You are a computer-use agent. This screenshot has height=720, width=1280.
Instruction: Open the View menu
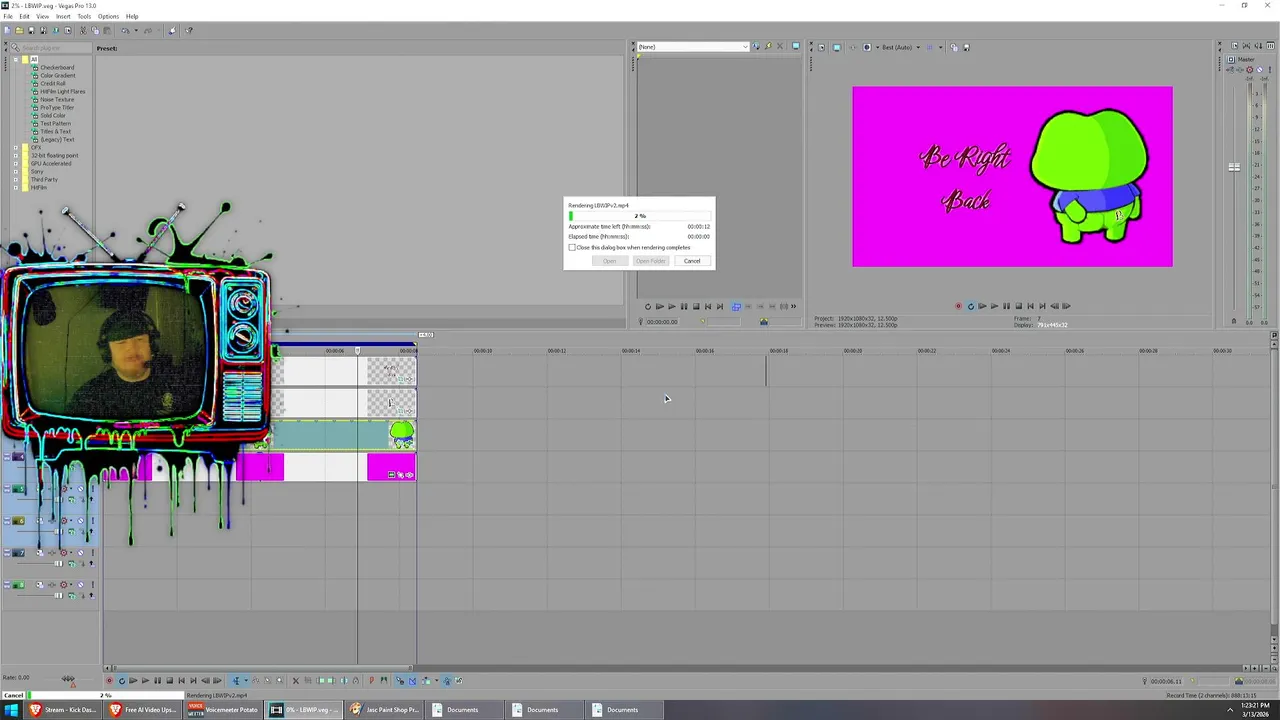(x=43, y=16)
